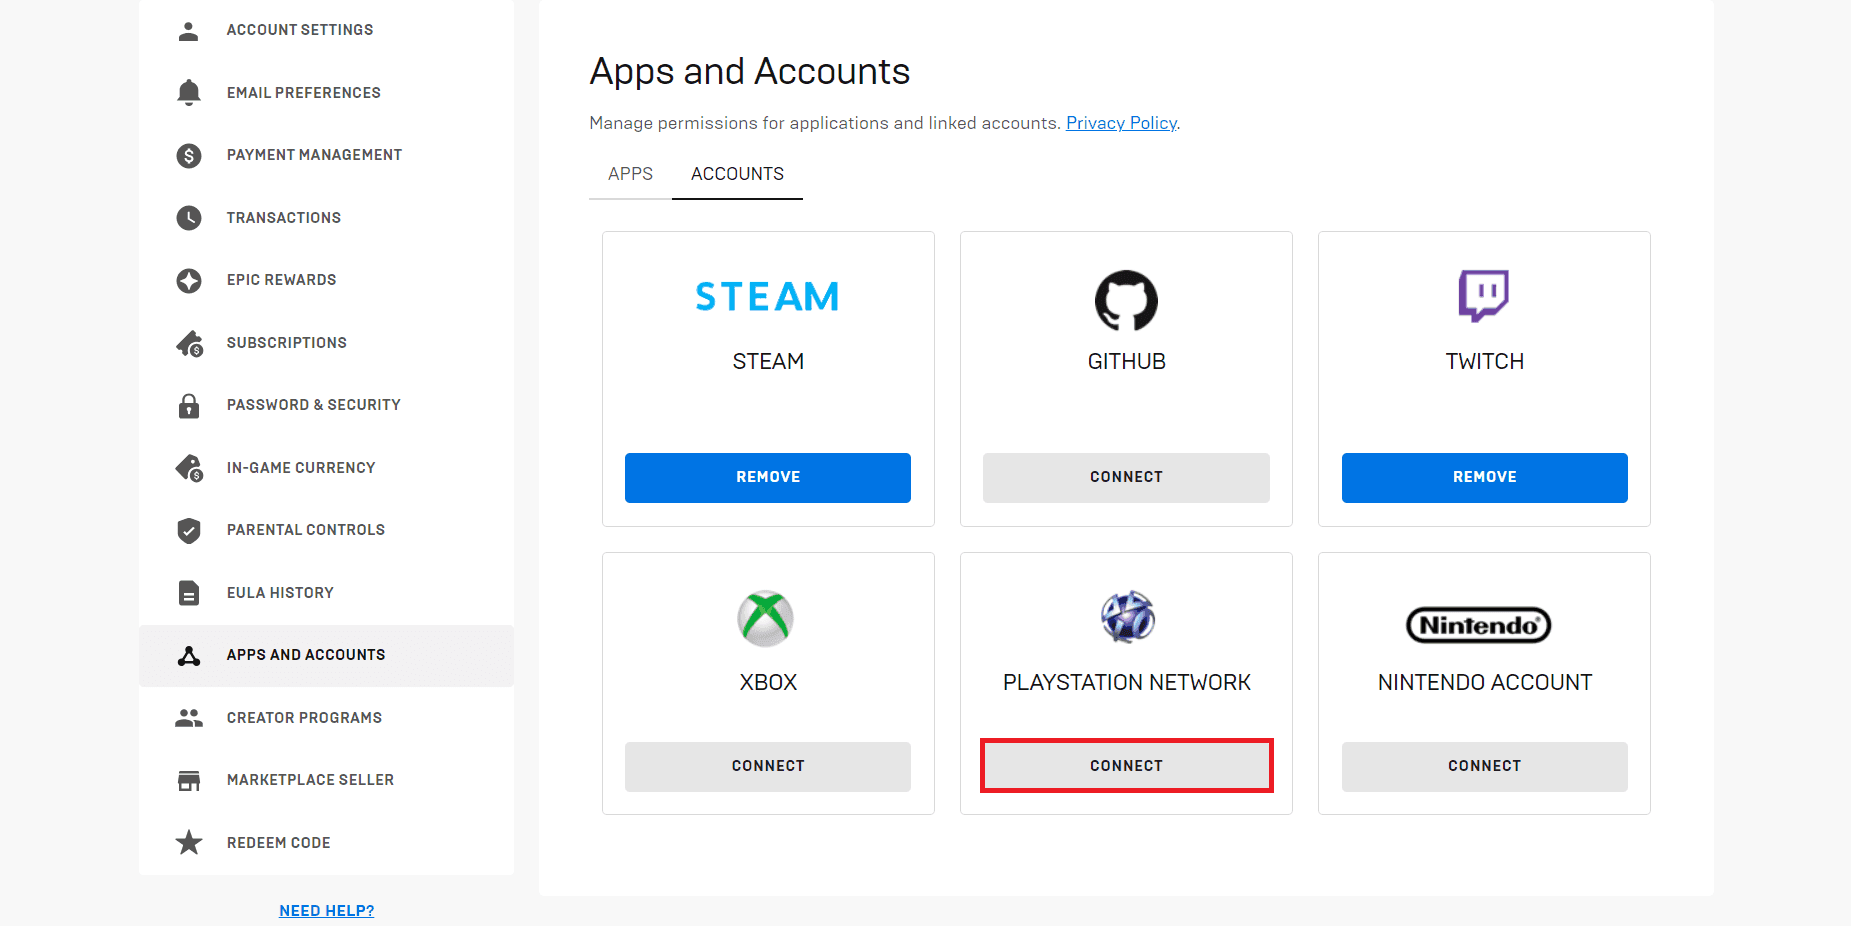Viewport: 1851px width, 926px height.
Task: Open the Privacy Policy link
Action: pyautogui.click(x=1121, y=123)
